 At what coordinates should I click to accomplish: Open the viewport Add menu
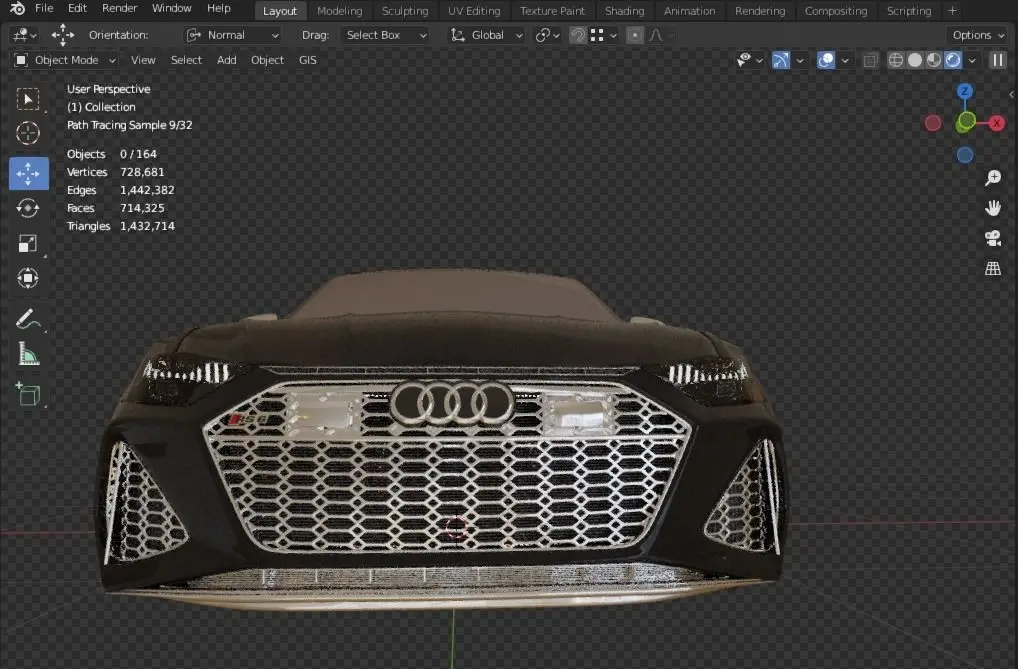[x=227, y=60]
